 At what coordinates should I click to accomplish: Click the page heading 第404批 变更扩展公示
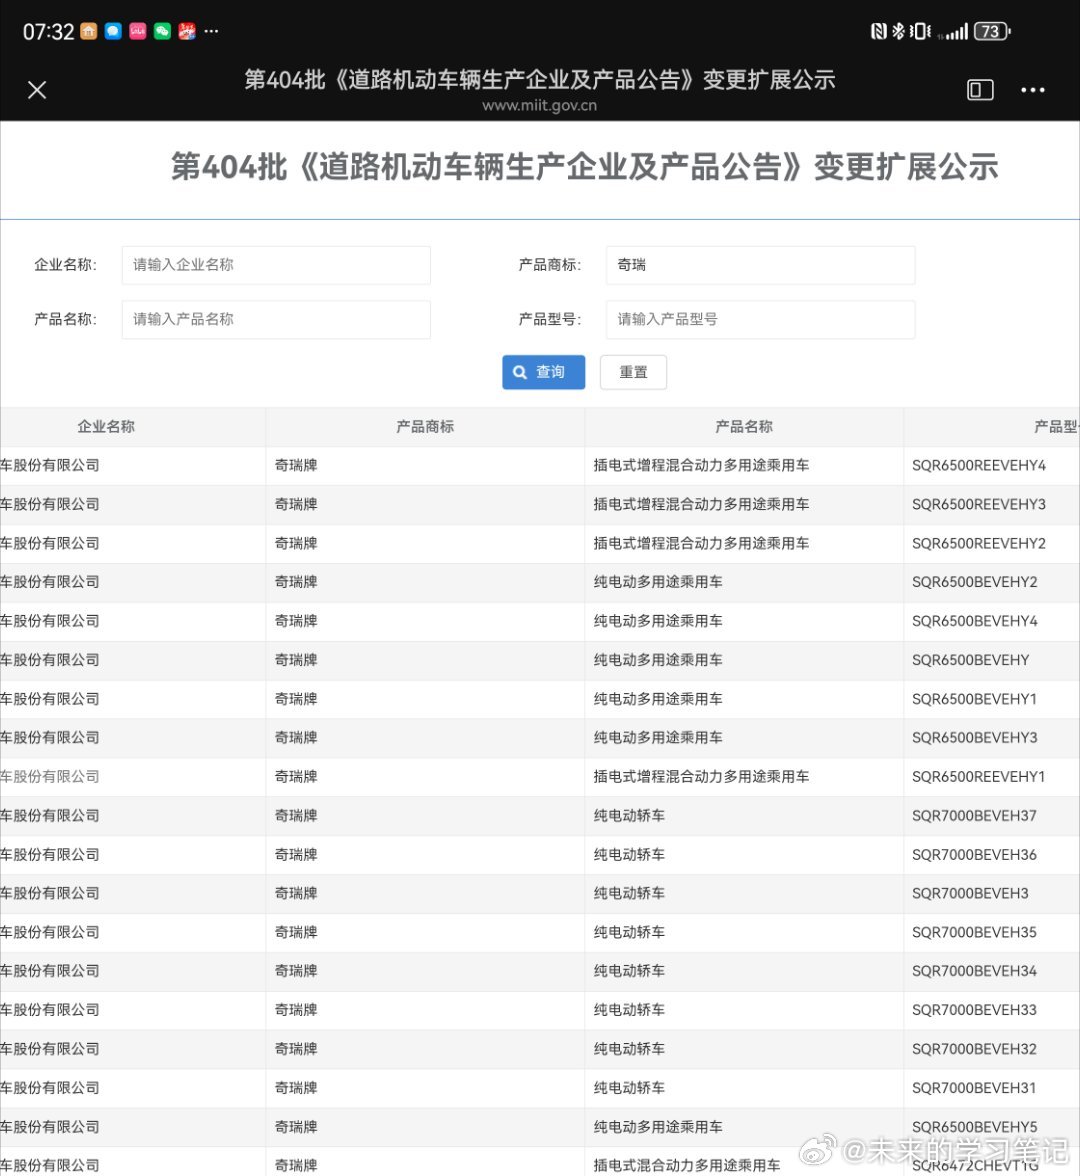click(584, 166)
